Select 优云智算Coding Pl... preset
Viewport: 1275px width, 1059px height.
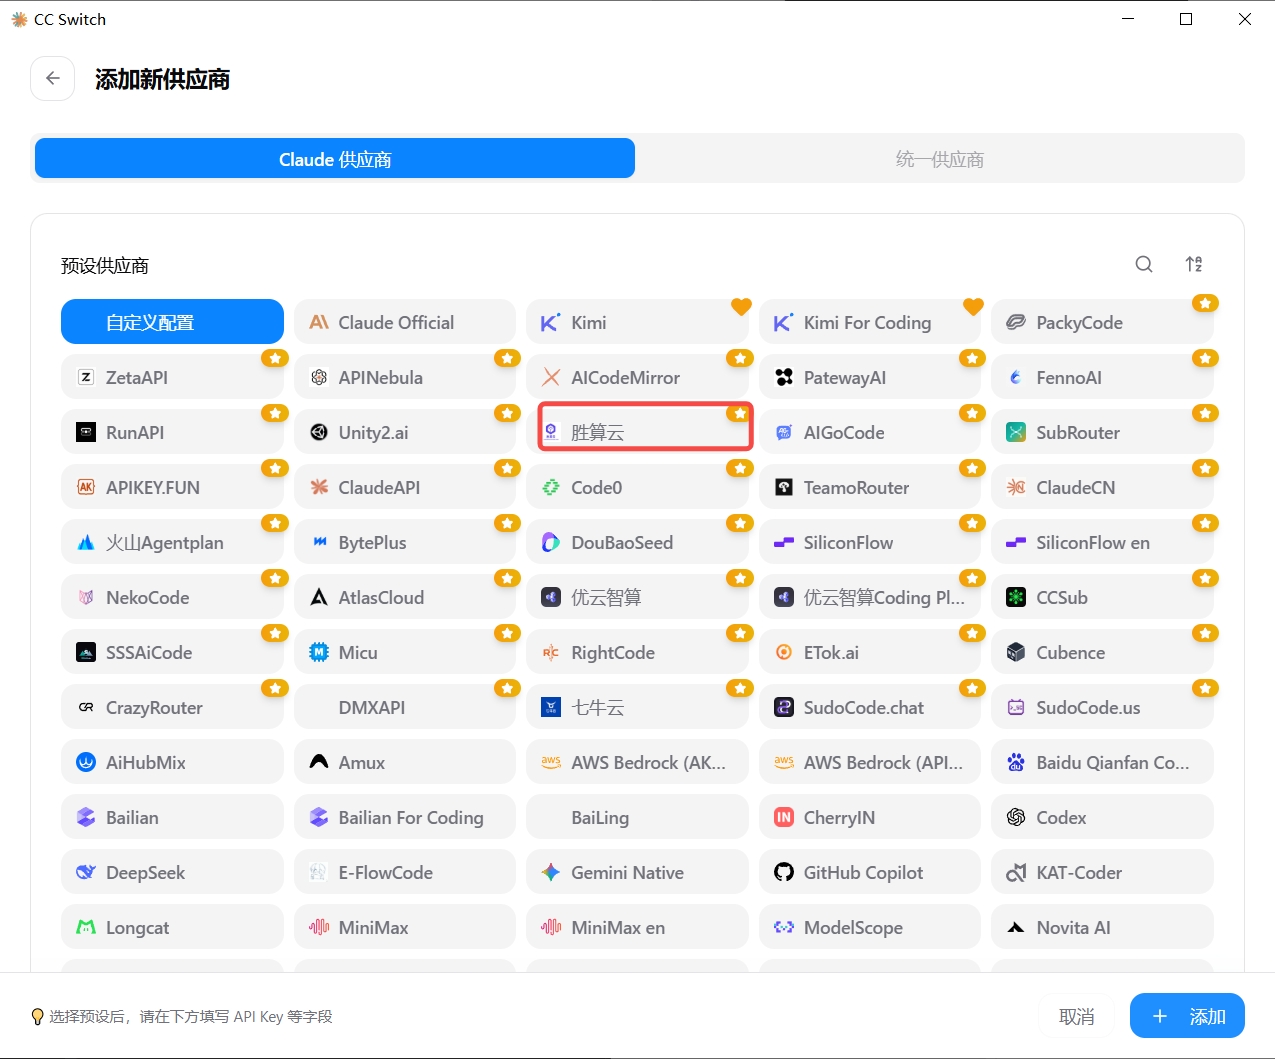(870, 597)
